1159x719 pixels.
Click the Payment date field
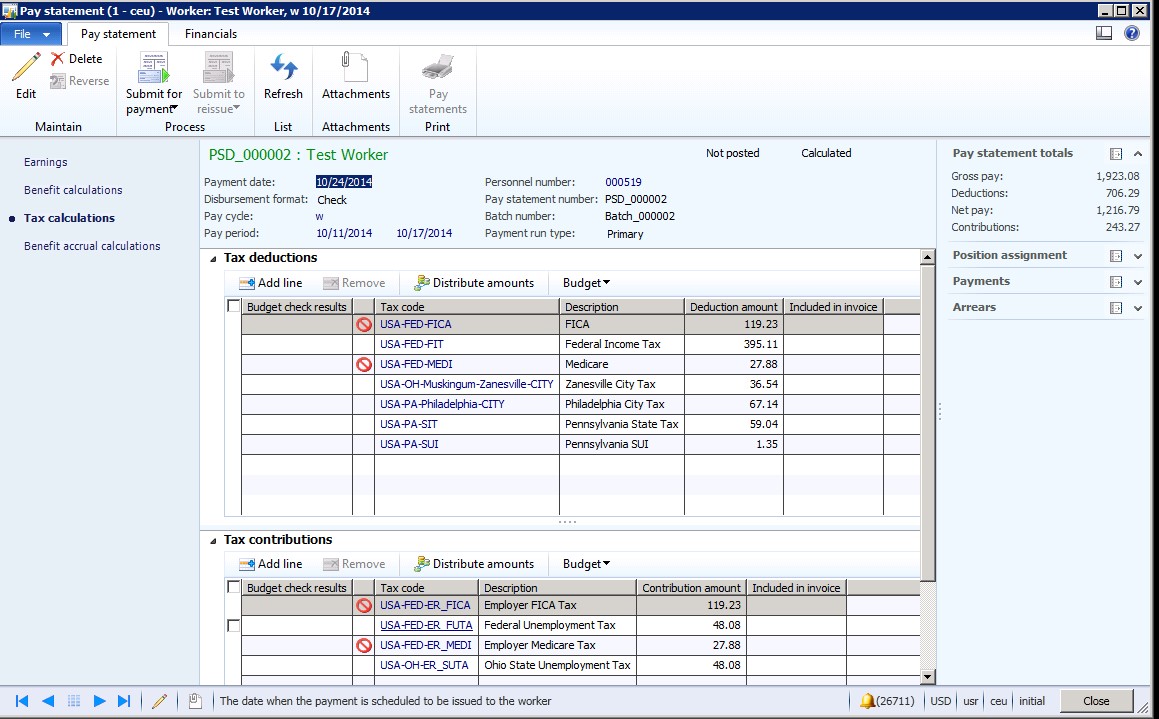tap(344, 182)
